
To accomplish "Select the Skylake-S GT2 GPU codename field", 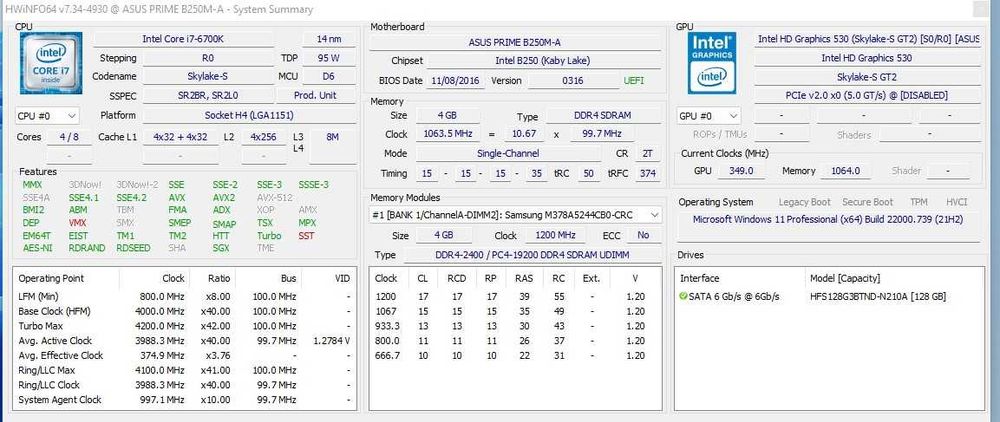I will 867,76.
